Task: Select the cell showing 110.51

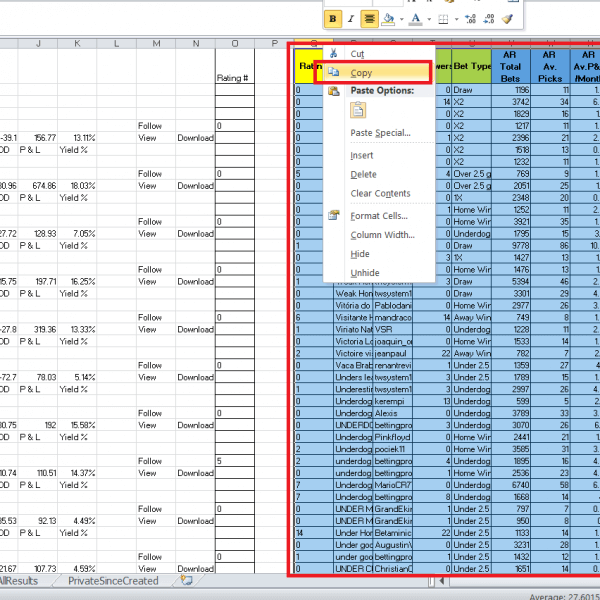Action: (x=38, y=473)
